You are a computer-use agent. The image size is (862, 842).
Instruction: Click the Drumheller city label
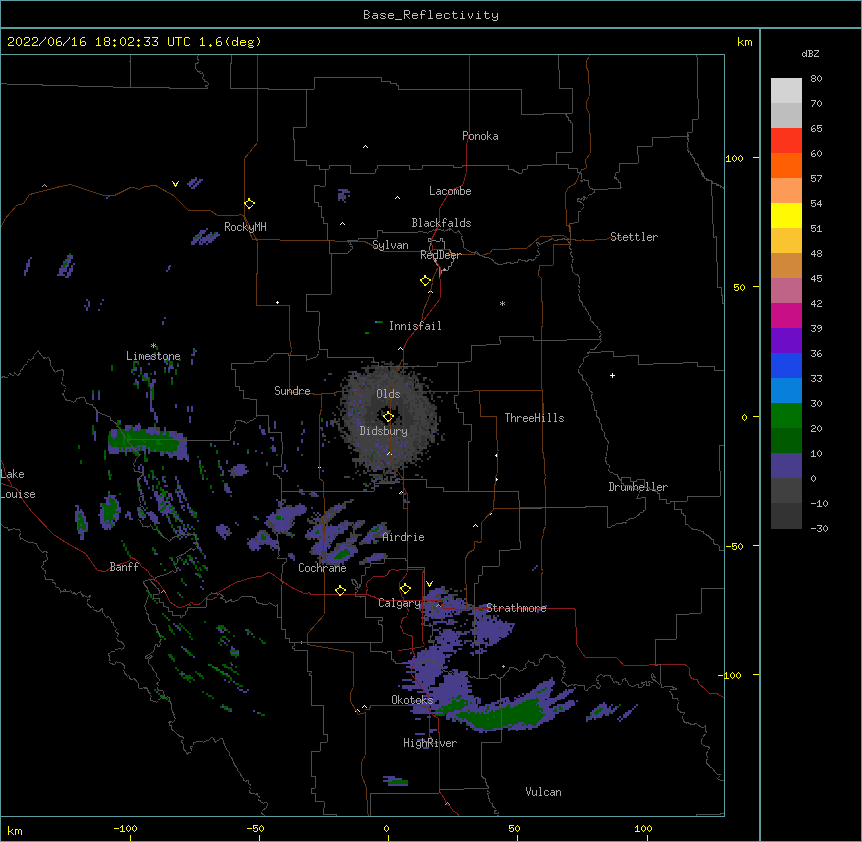[x=638, y=487]
